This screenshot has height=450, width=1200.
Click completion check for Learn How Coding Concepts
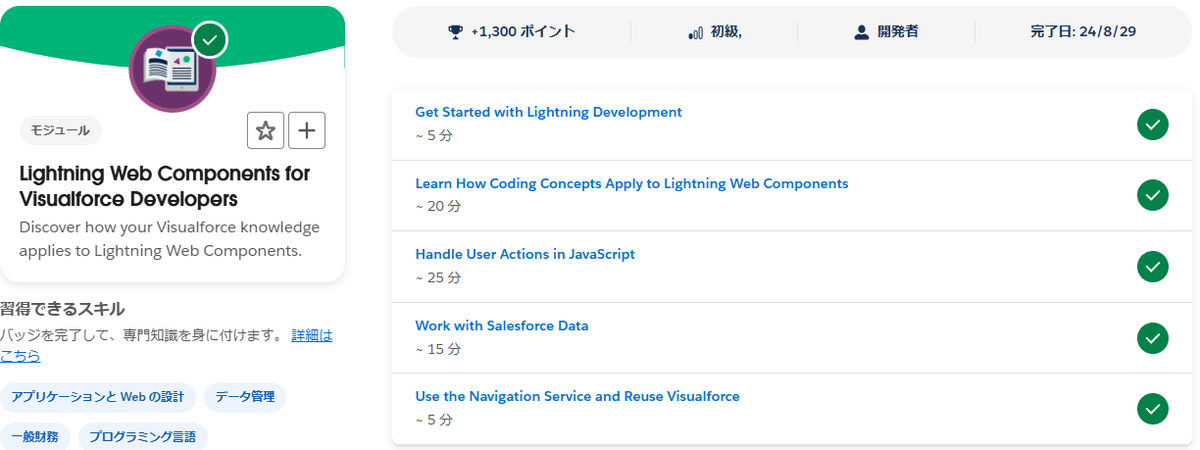[x=1152, y=196]
